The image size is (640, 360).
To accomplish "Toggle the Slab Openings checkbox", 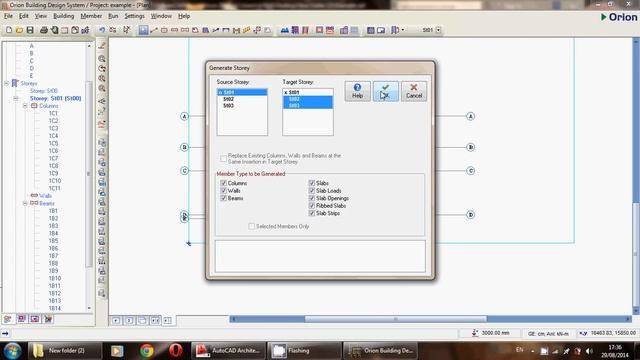I will click(312, 198).
